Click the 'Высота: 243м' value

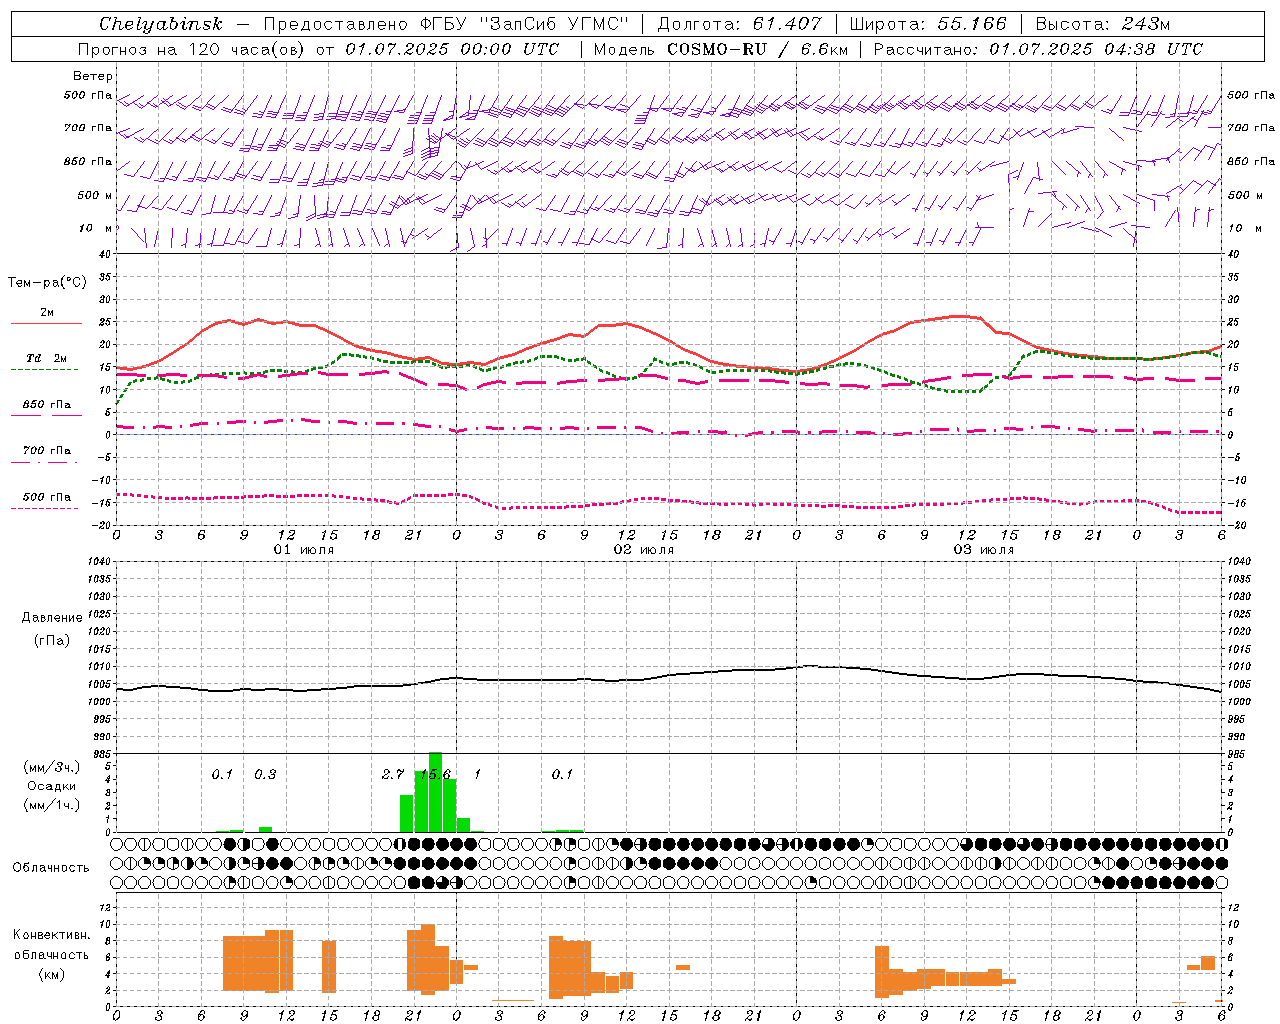1102,24
